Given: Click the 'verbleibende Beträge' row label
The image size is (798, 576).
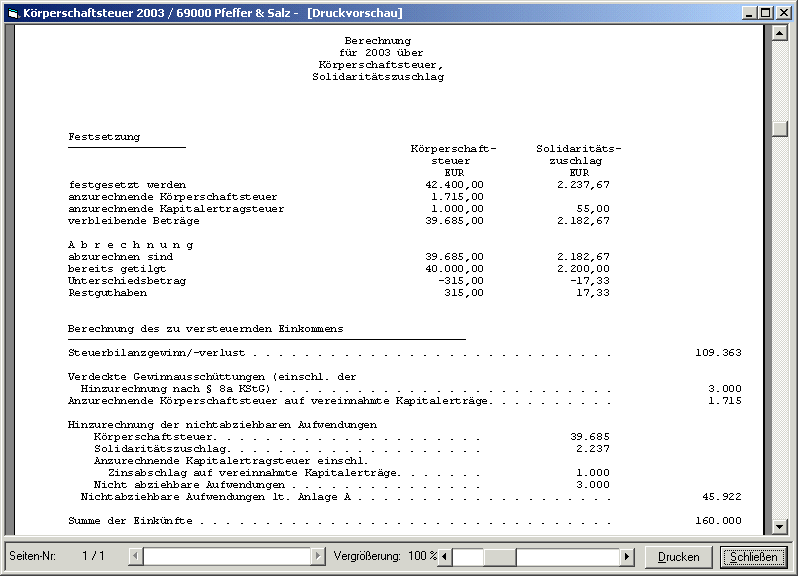Looking at the screenshot, I should click(x=134, y=221).
